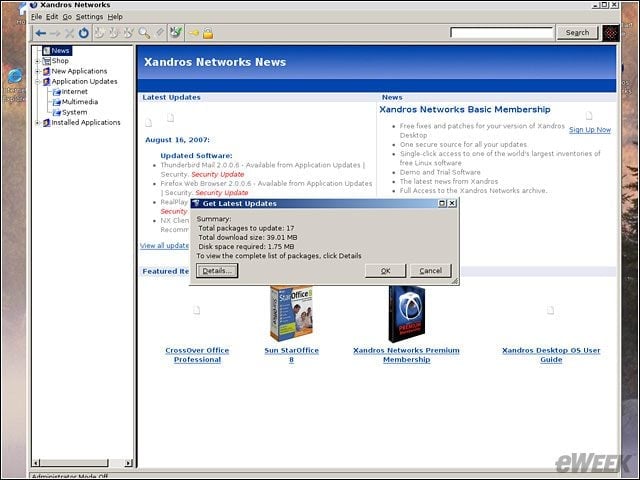Screen dimensions: 640x480
Task: Collapse the Application Updates tree node
Action: (x=38, y=82)
